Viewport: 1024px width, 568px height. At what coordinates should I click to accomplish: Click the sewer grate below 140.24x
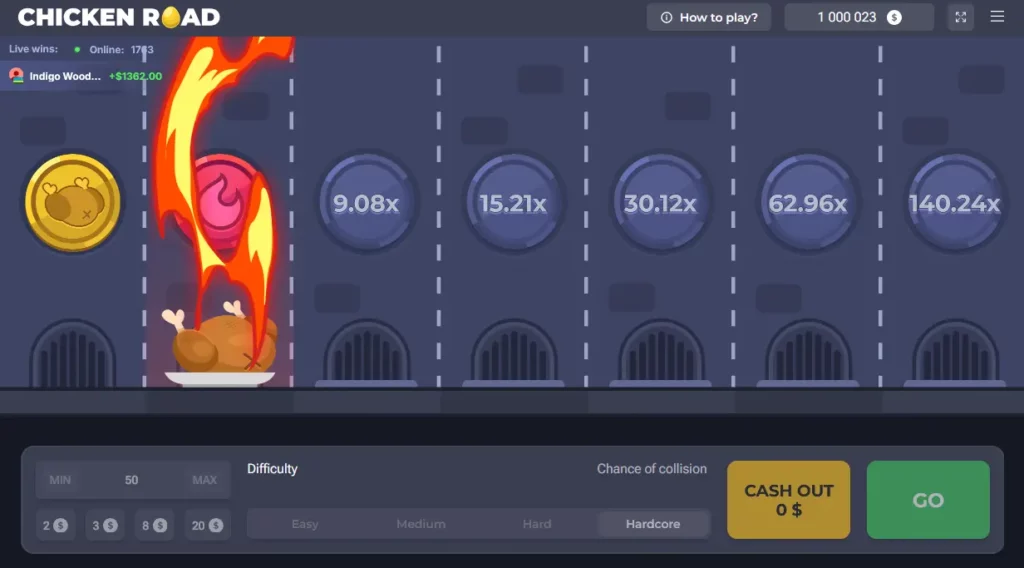pos(955,353)
